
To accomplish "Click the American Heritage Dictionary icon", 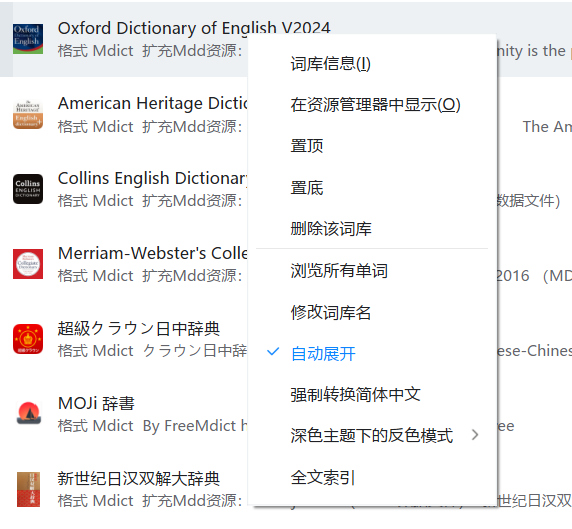I will [x=28, y=114].
